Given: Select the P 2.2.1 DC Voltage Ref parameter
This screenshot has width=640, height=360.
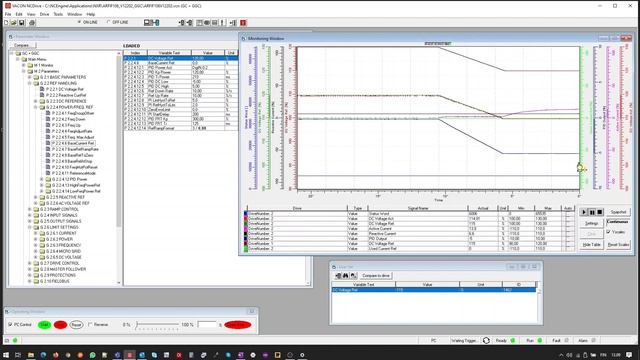Looking at the screenshot, I should 64,89.
